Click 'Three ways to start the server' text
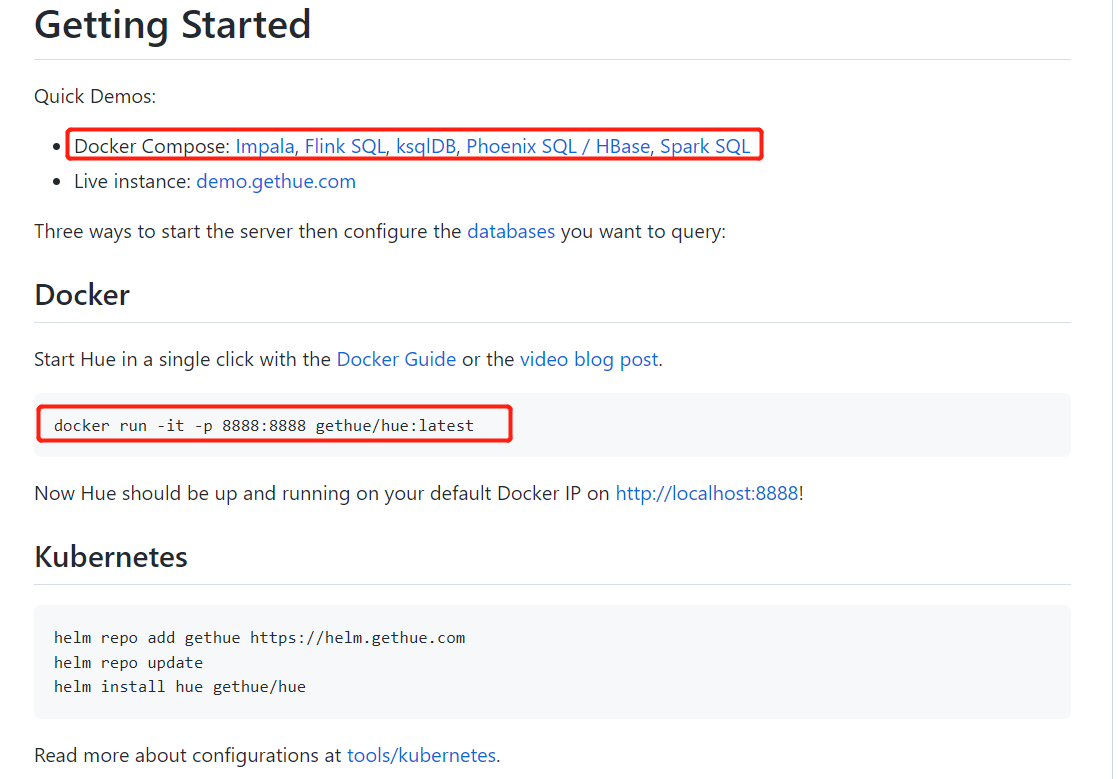The height and width of the screenshot is (779, 1118). [x=165, y=232]
